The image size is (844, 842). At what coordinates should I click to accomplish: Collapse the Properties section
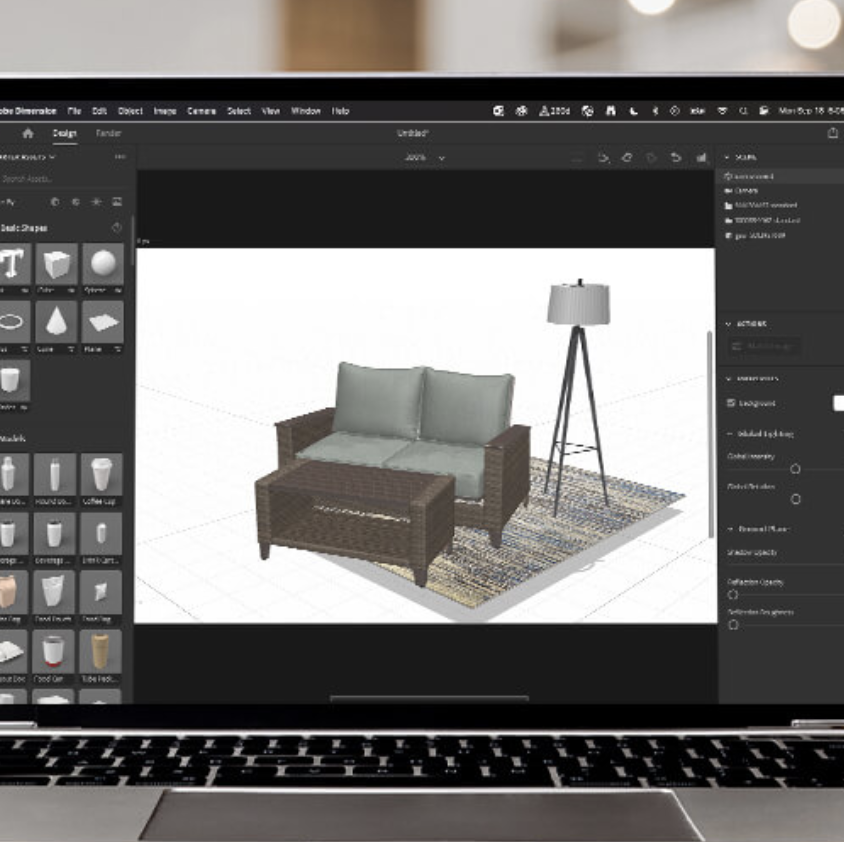point(728,378)
